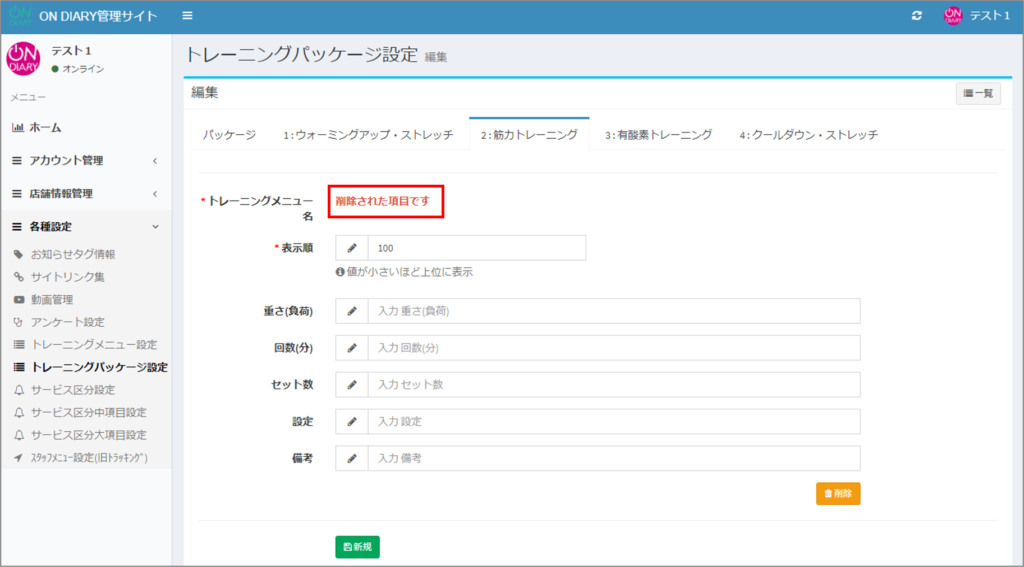Open the テスト1 user profile menu
The width and height of the screenshot is (1024, 567).
[x=976, y=16]
